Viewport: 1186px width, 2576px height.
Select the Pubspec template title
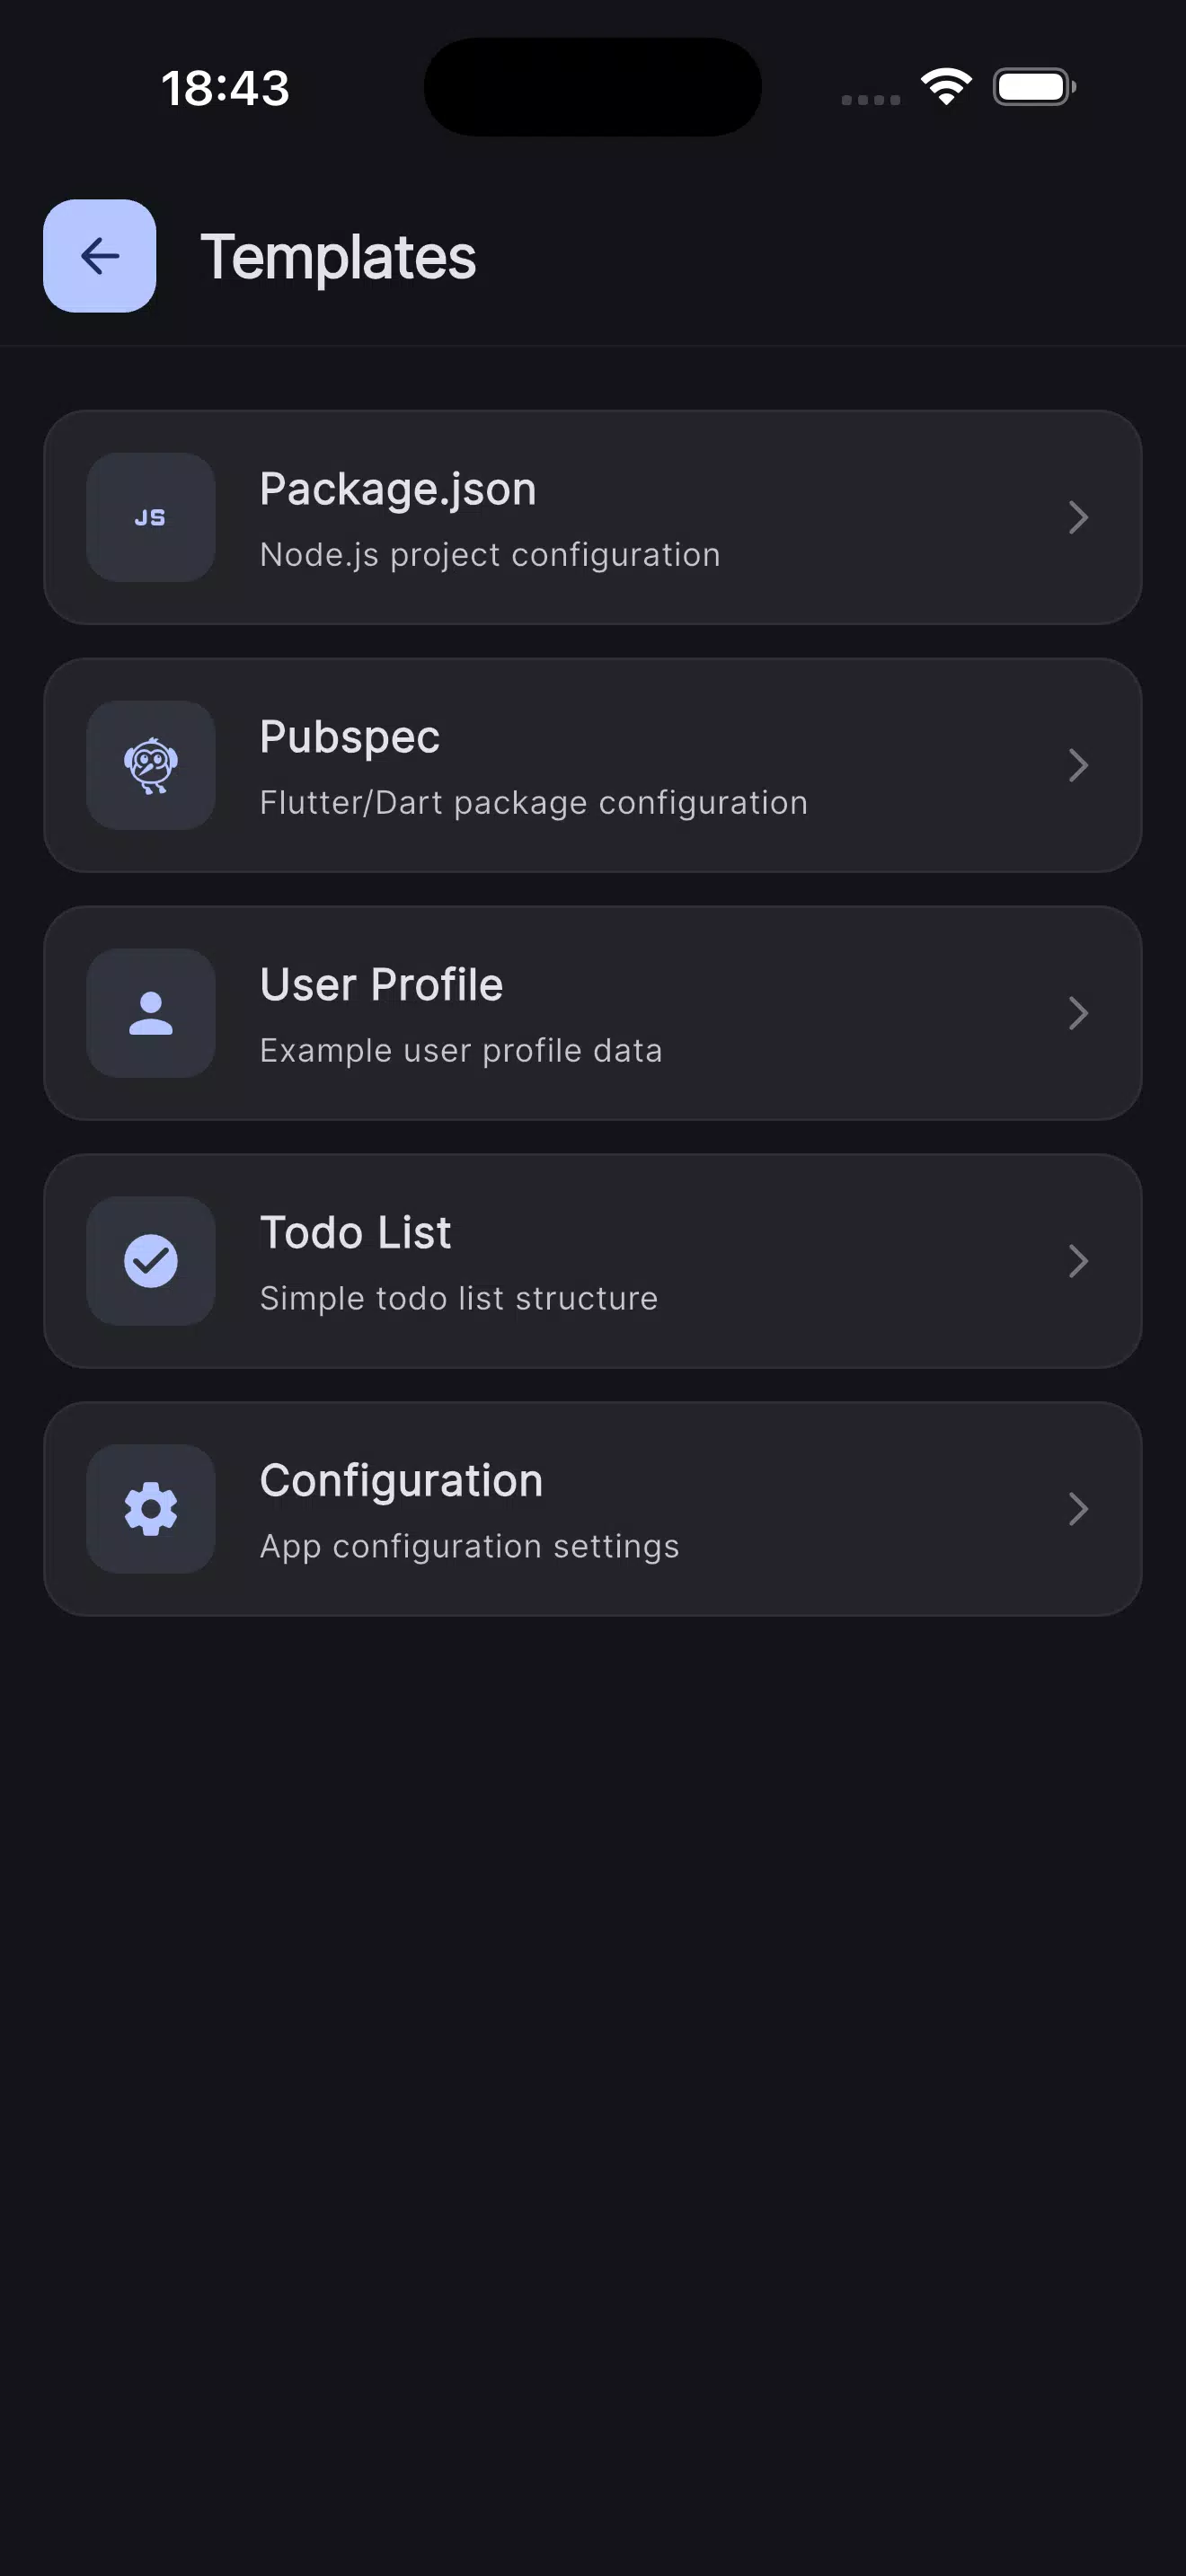pyautogui.click(x=350, y=738)
